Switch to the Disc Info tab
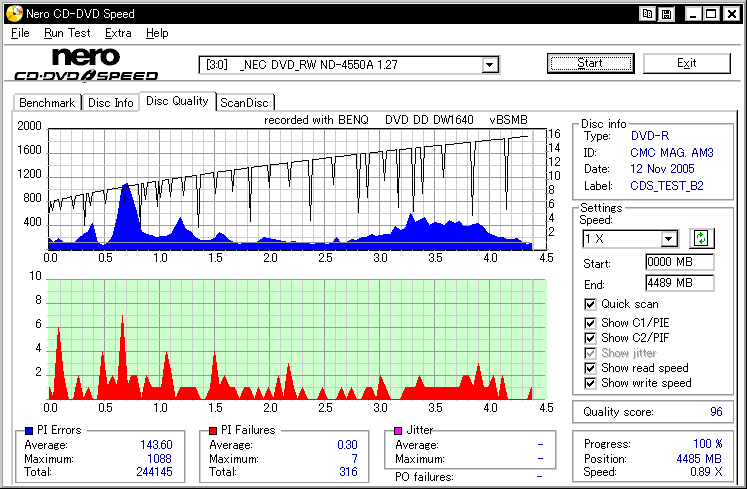Screen dimensions: 747x489 click(x=111, y=103)
